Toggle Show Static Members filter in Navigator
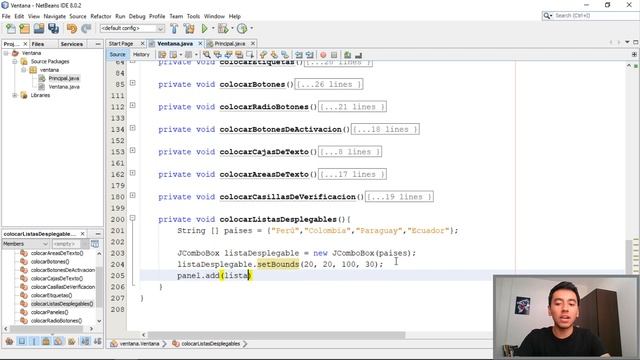Viewport: 640px width, 360px height. [34, 341]
